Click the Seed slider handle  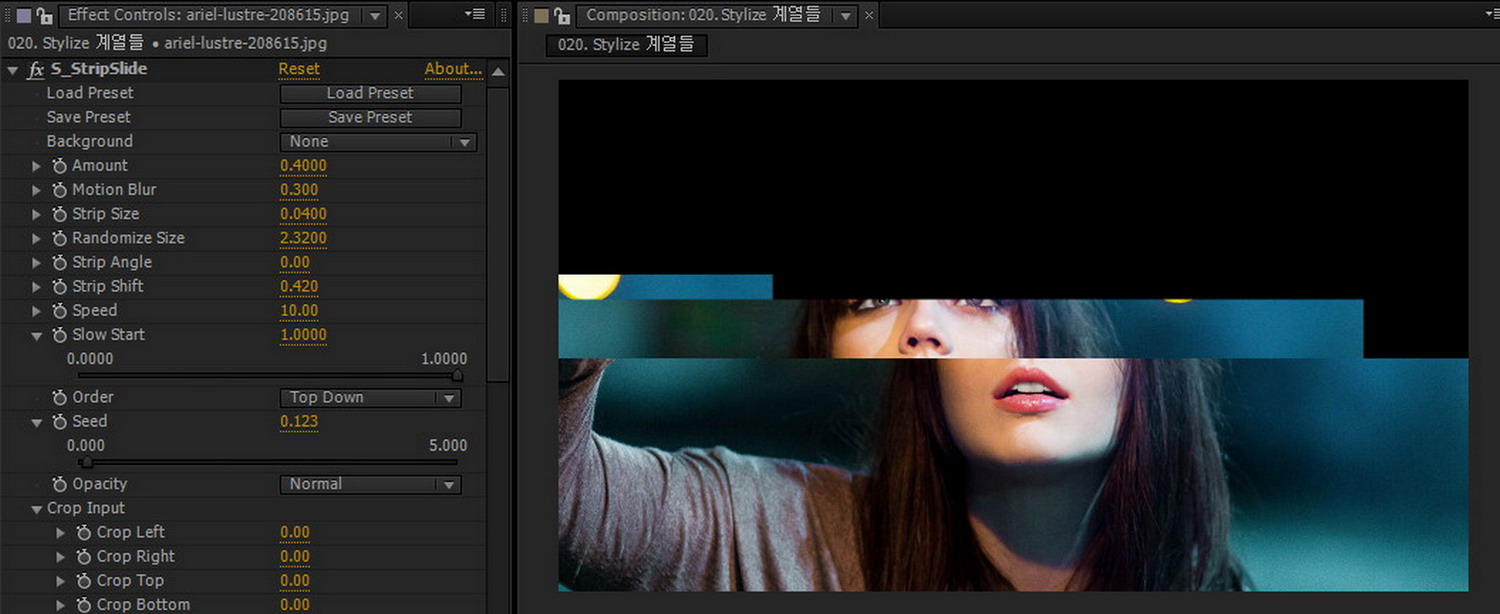coord(87,462)
